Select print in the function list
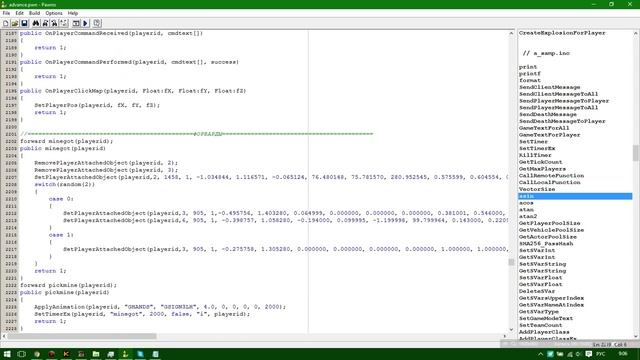Image resolution: width=640 pixels, height=360 pixels. point(528,67)
